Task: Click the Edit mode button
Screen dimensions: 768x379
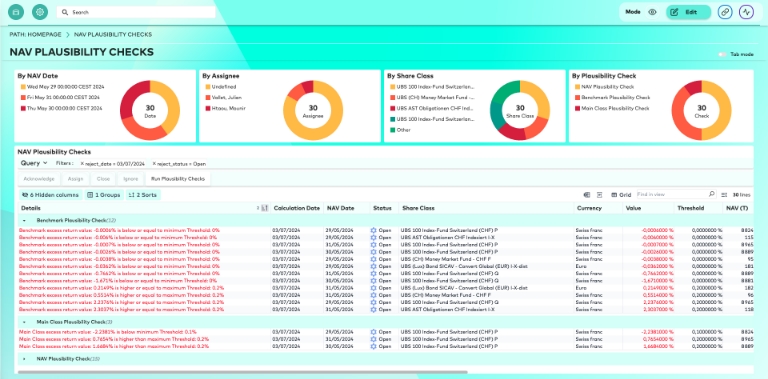Action: coord(688,12)
